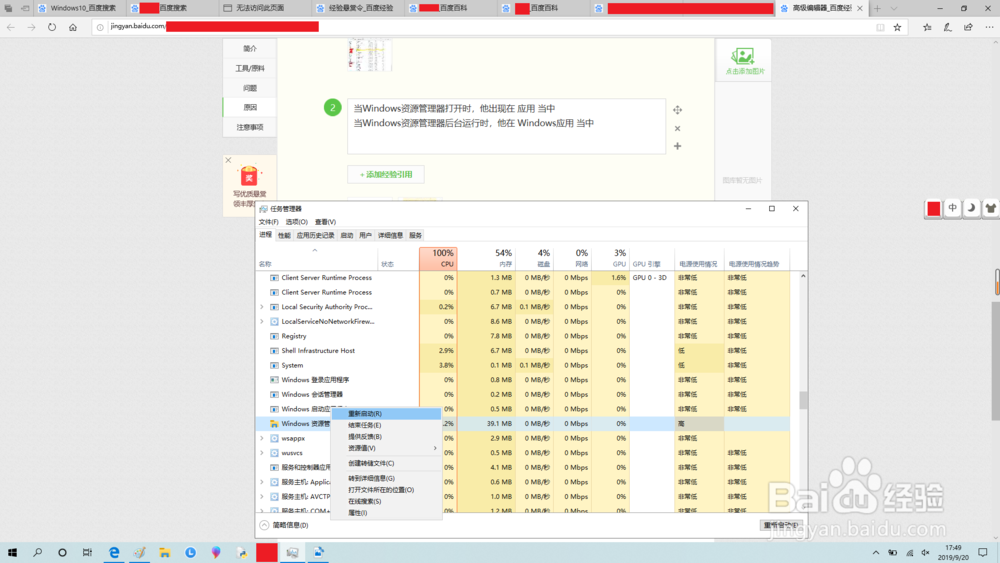Open the 选项(O) menu in Task Manager

297,222
